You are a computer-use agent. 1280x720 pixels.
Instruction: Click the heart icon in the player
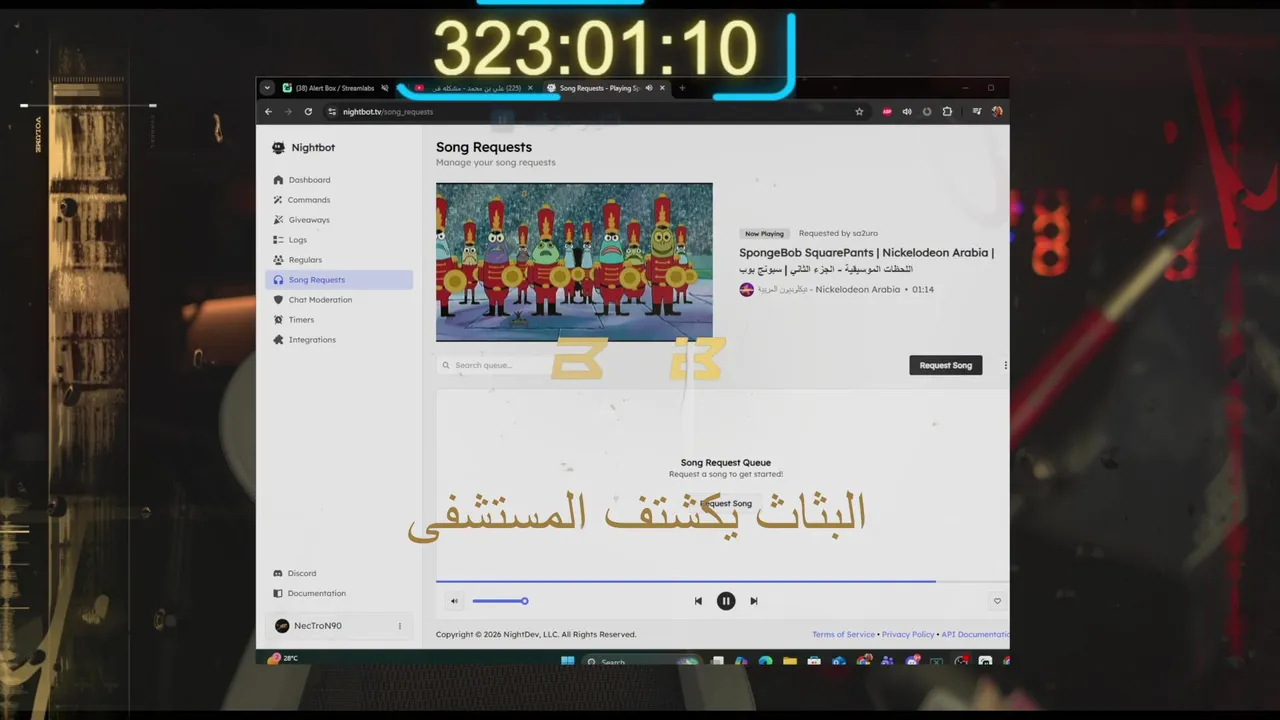tap(997, 601)
